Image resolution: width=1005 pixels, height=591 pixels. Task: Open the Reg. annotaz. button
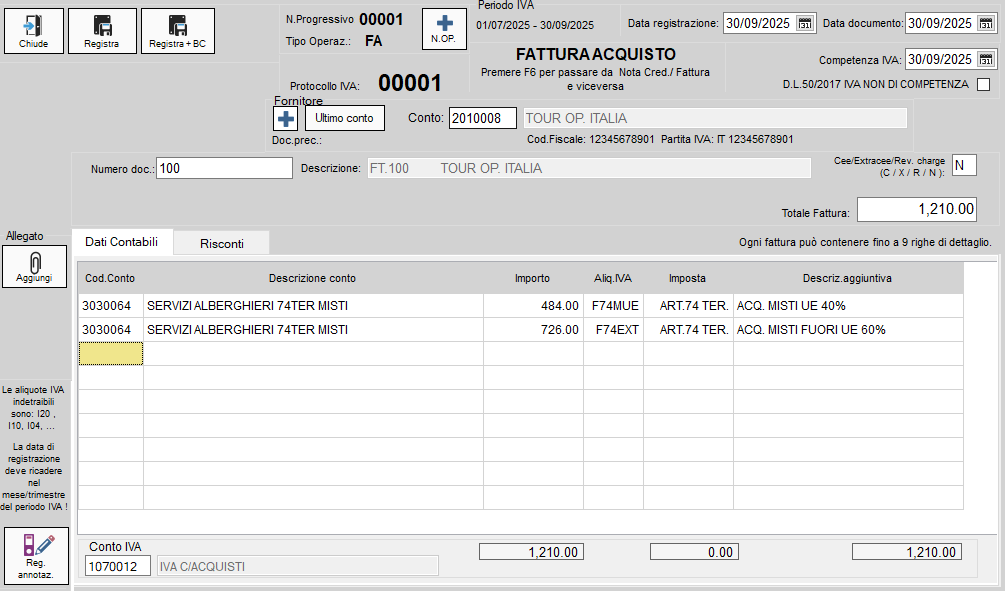37,555
